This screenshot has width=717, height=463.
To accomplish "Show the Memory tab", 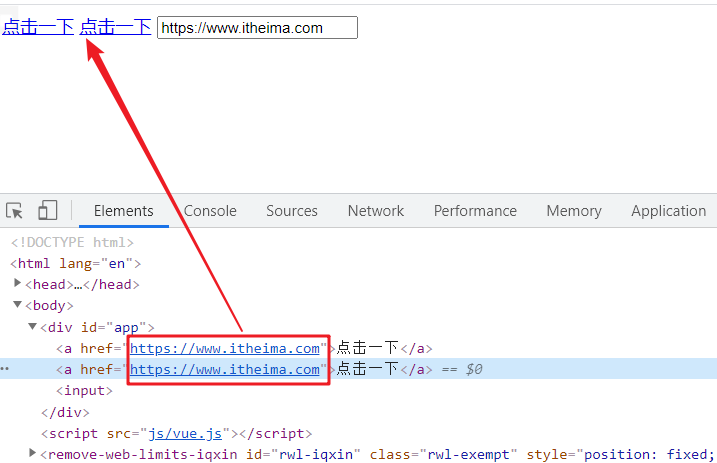I will tap(573, 211).
